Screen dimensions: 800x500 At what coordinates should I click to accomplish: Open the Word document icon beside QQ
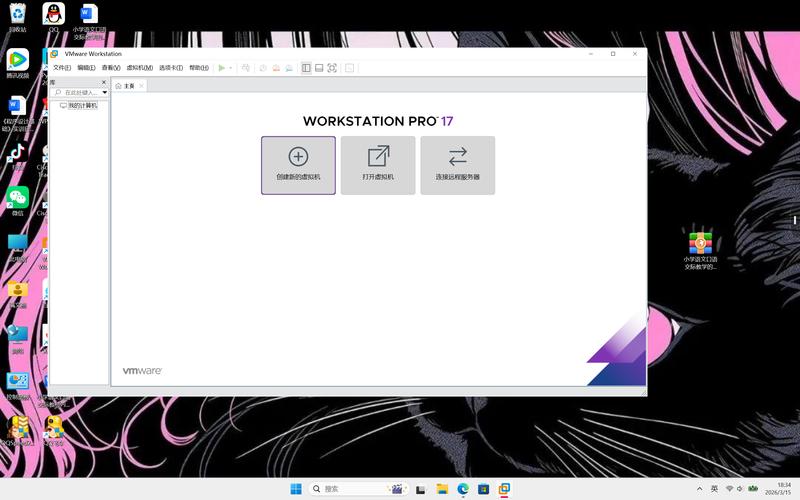[x=89, y=21]
